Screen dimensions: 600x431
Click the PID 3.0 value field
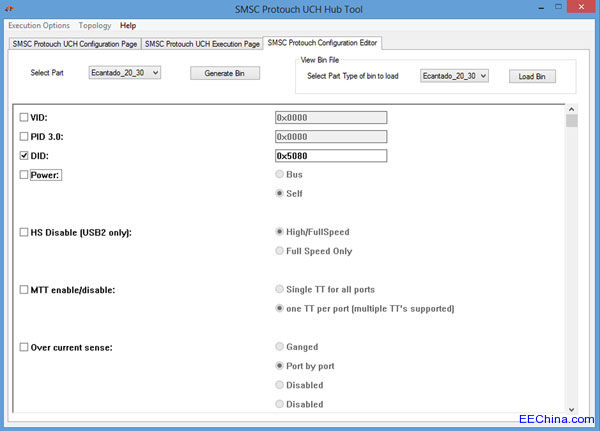[331, 137]
